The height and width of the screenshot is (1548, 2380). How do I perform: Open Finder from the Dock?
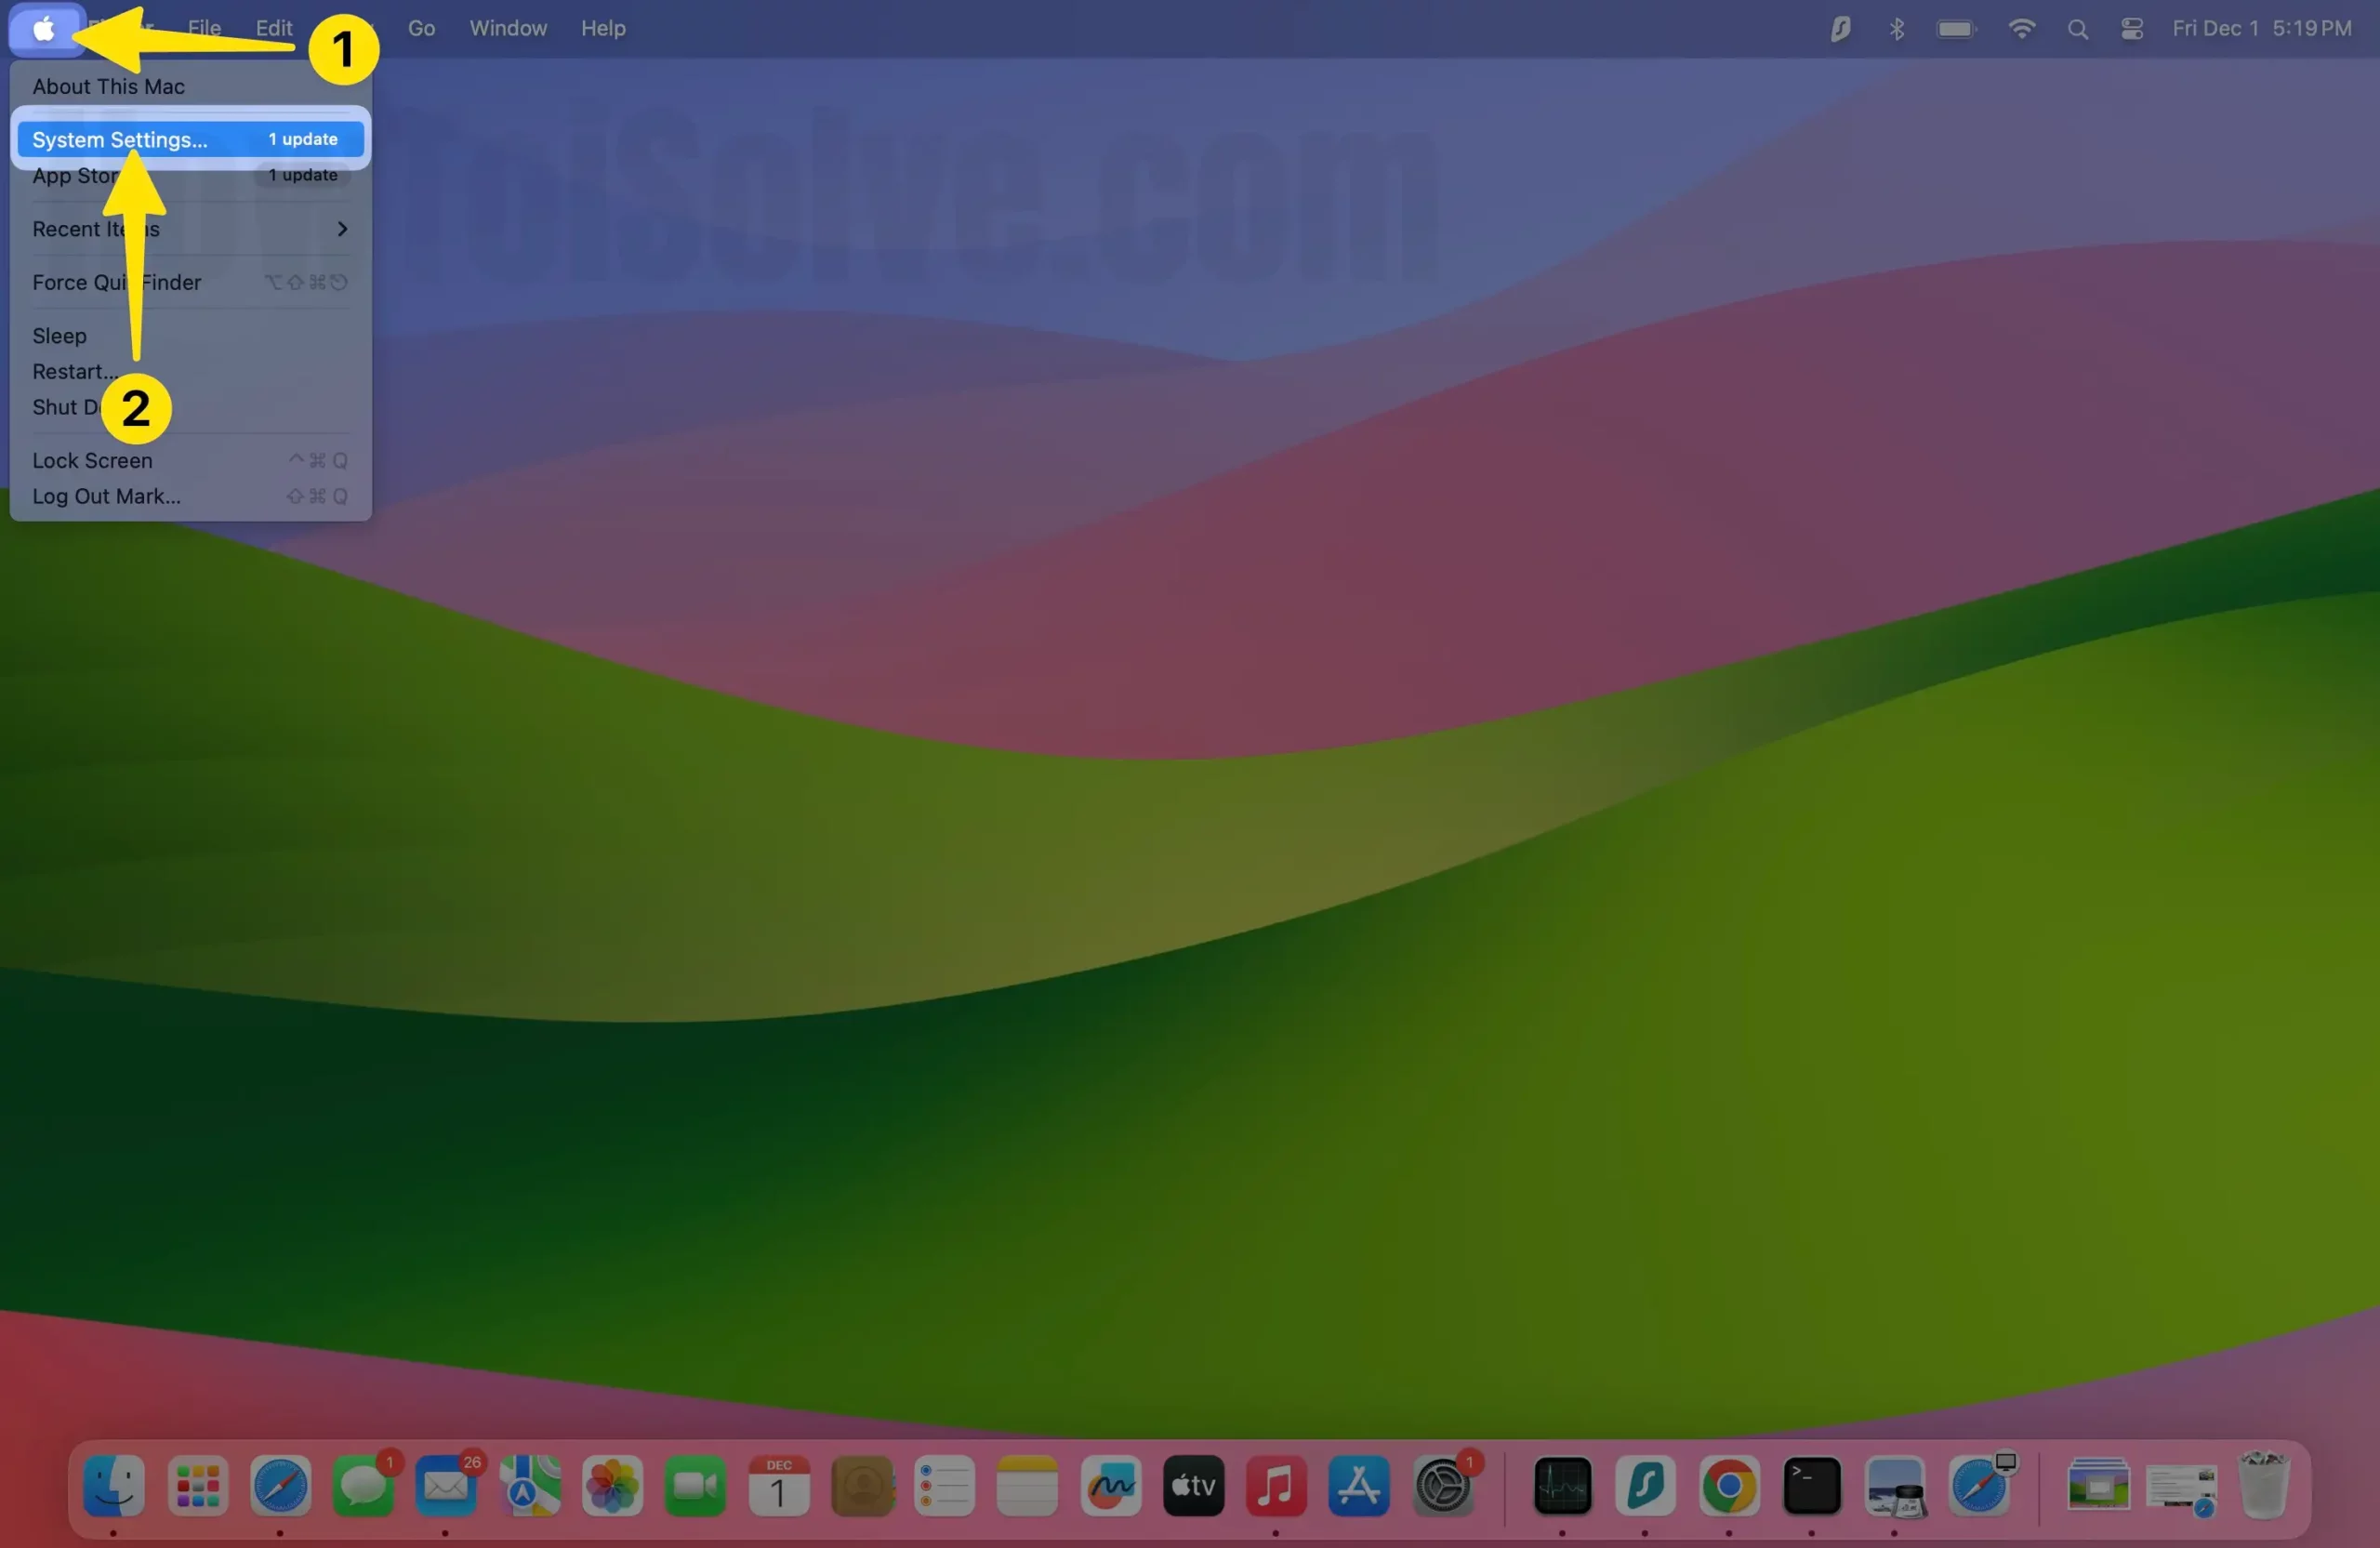(x=114, y=1486)
